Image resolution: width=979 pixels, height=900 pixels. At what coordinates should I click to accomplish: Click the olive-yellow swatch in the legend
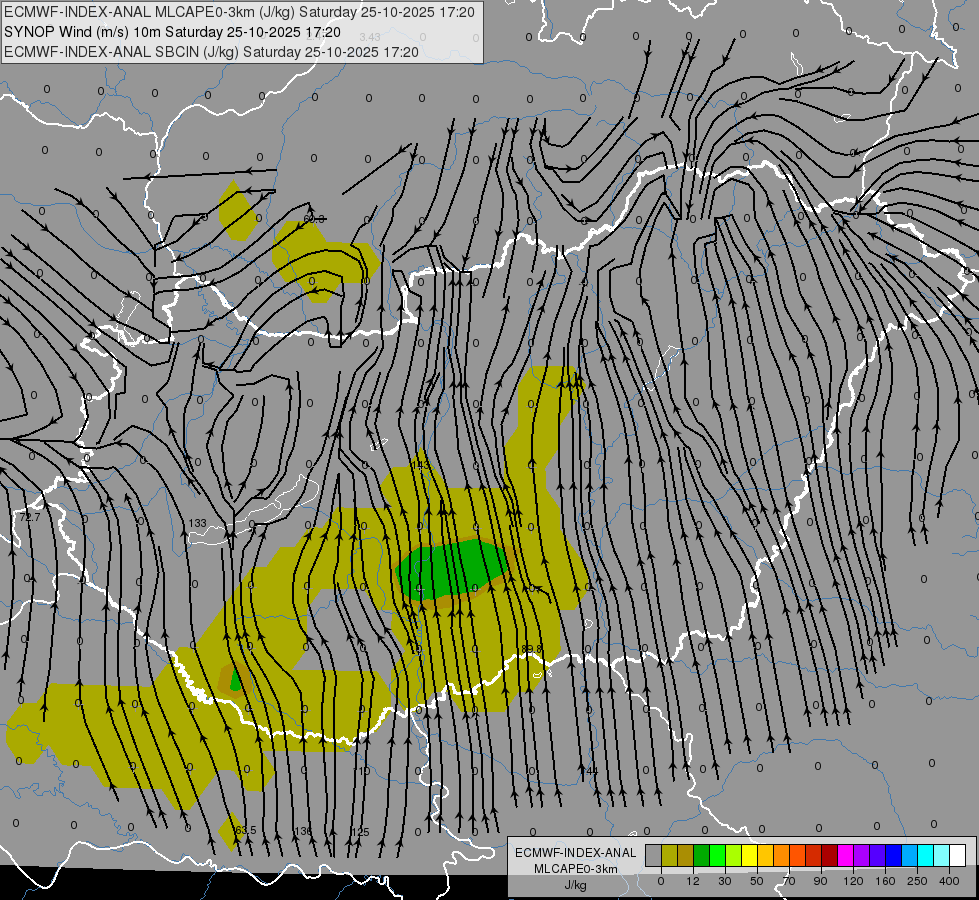[669, 855]
